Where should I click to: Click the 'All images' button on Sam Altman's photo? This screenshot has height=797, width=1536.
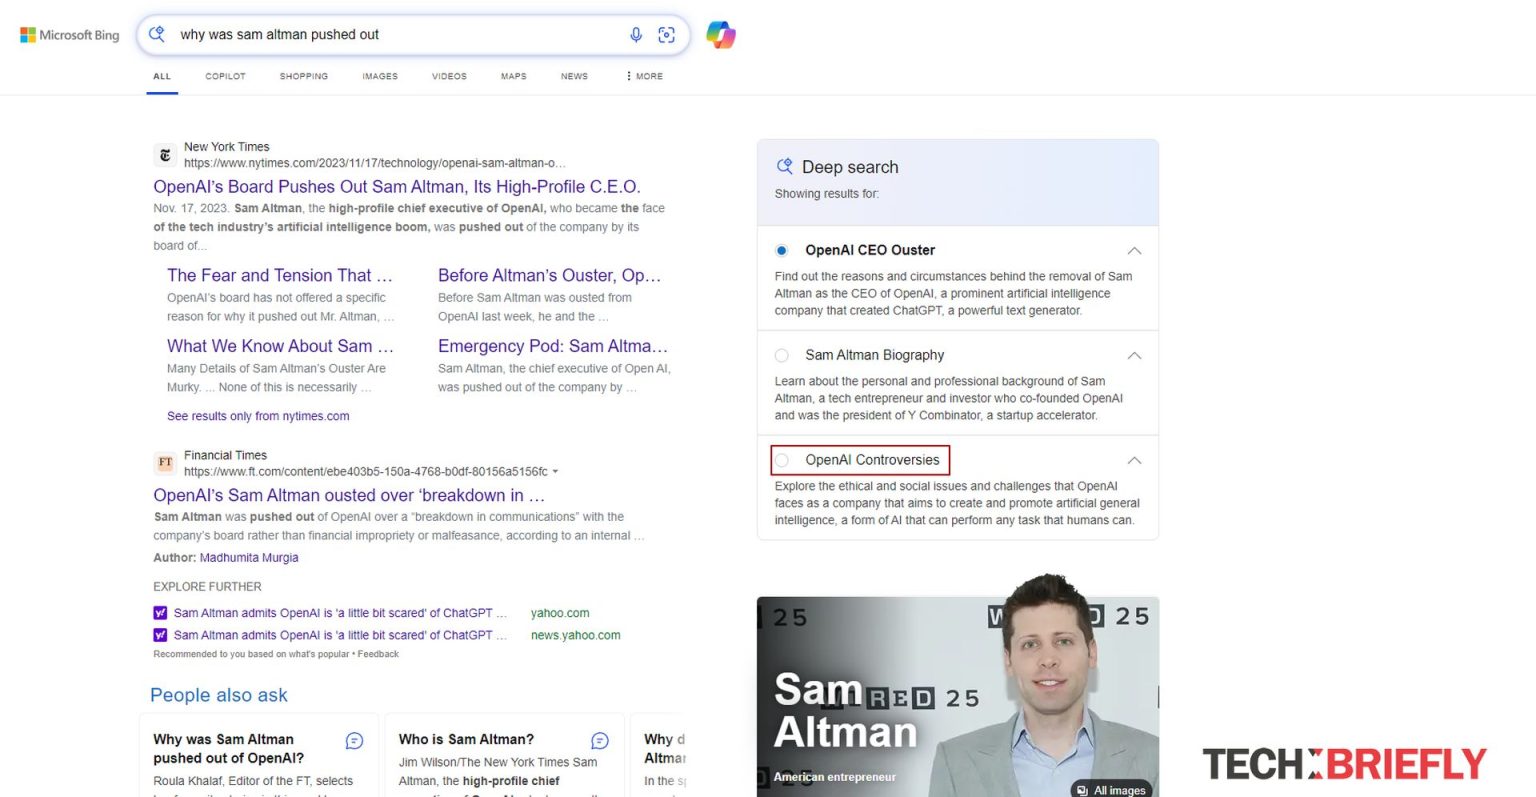click(x=1110, y=790)
